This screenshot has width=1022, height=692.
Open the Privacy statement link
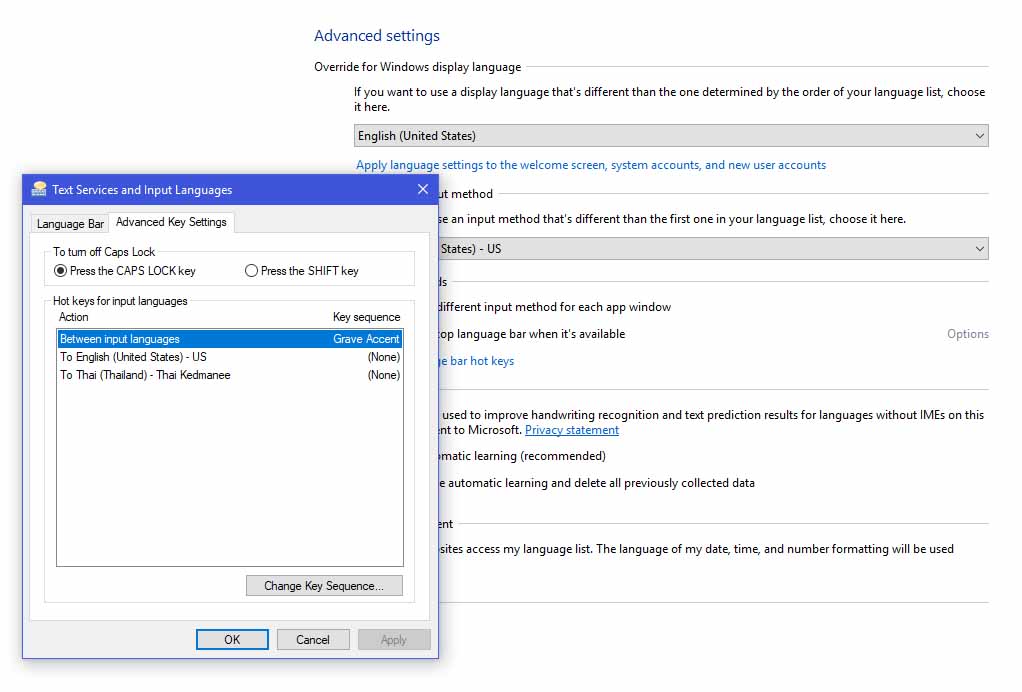(x=572, y=430)
